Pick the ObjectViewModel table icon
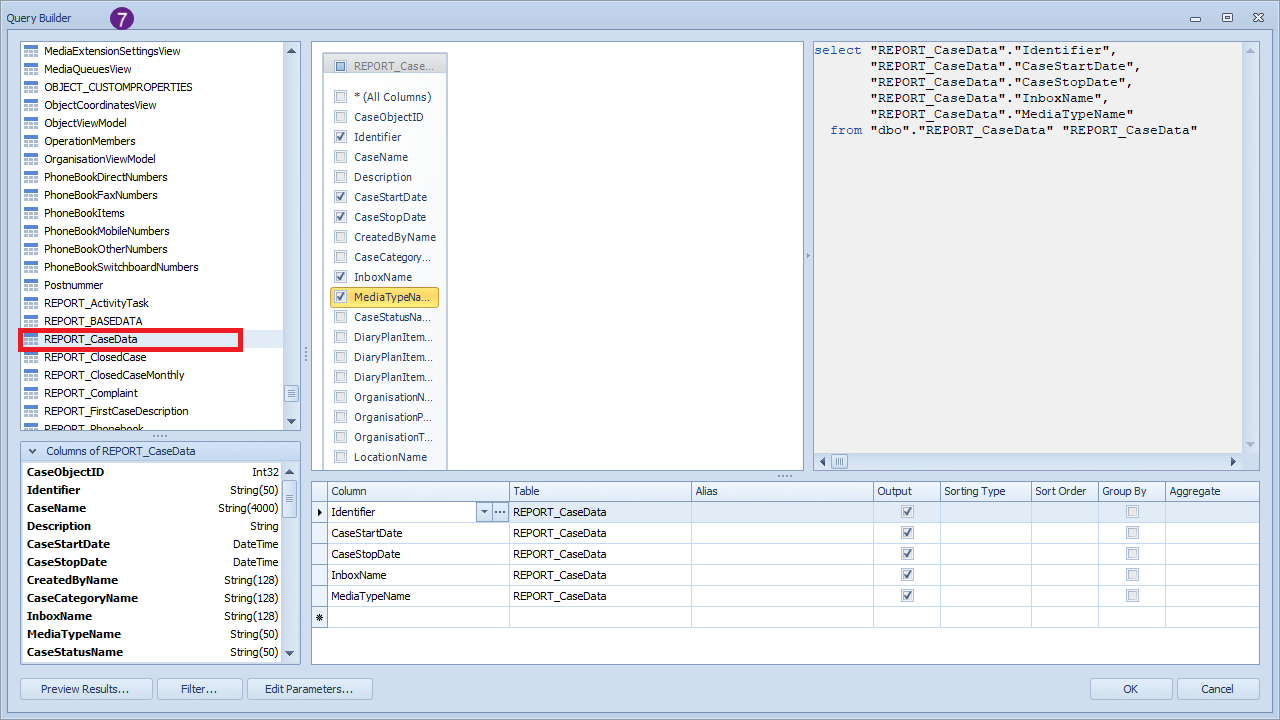1280x720 pixels. click(x=31, y=123)
